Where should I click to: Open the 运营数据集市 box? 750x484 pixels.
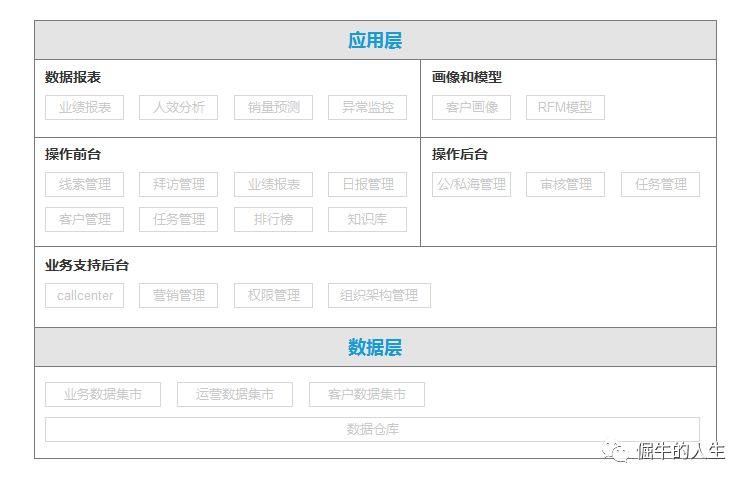point(235,395)
